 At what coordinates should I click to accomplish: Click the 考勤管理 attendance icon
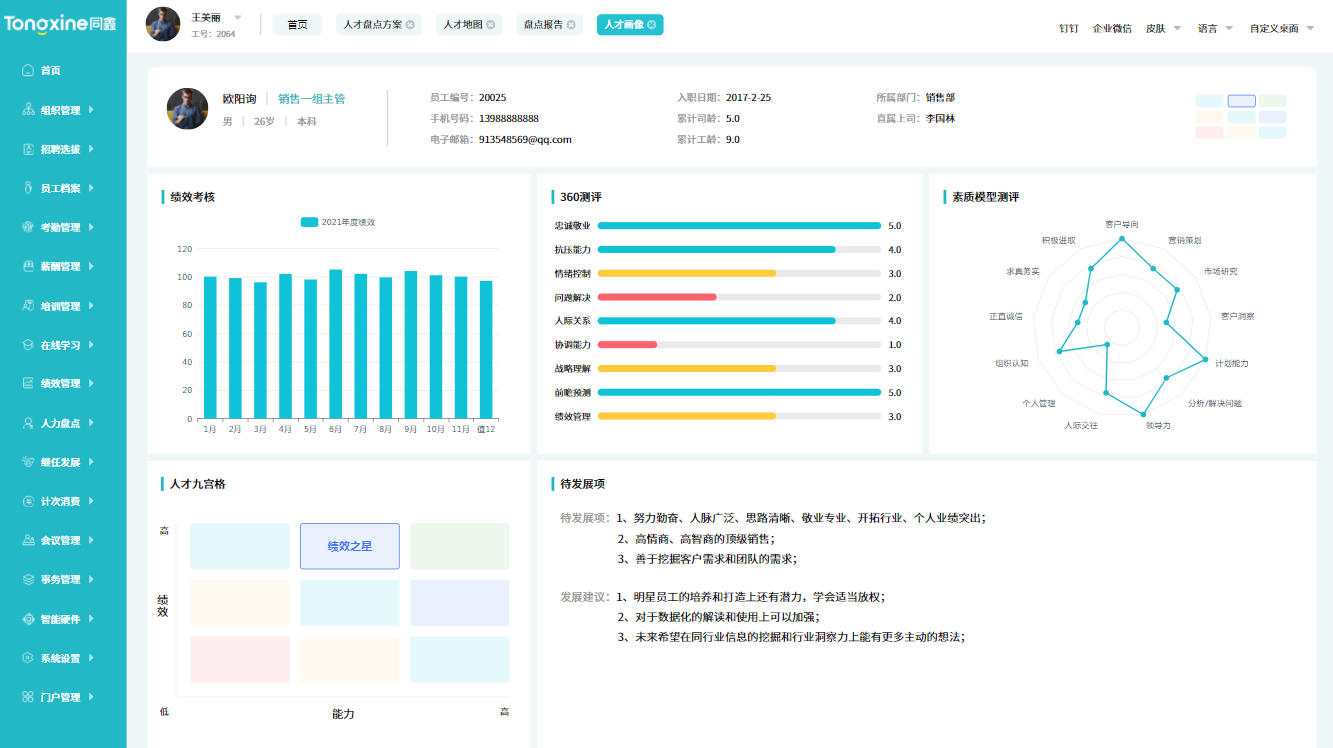[25, 226]
